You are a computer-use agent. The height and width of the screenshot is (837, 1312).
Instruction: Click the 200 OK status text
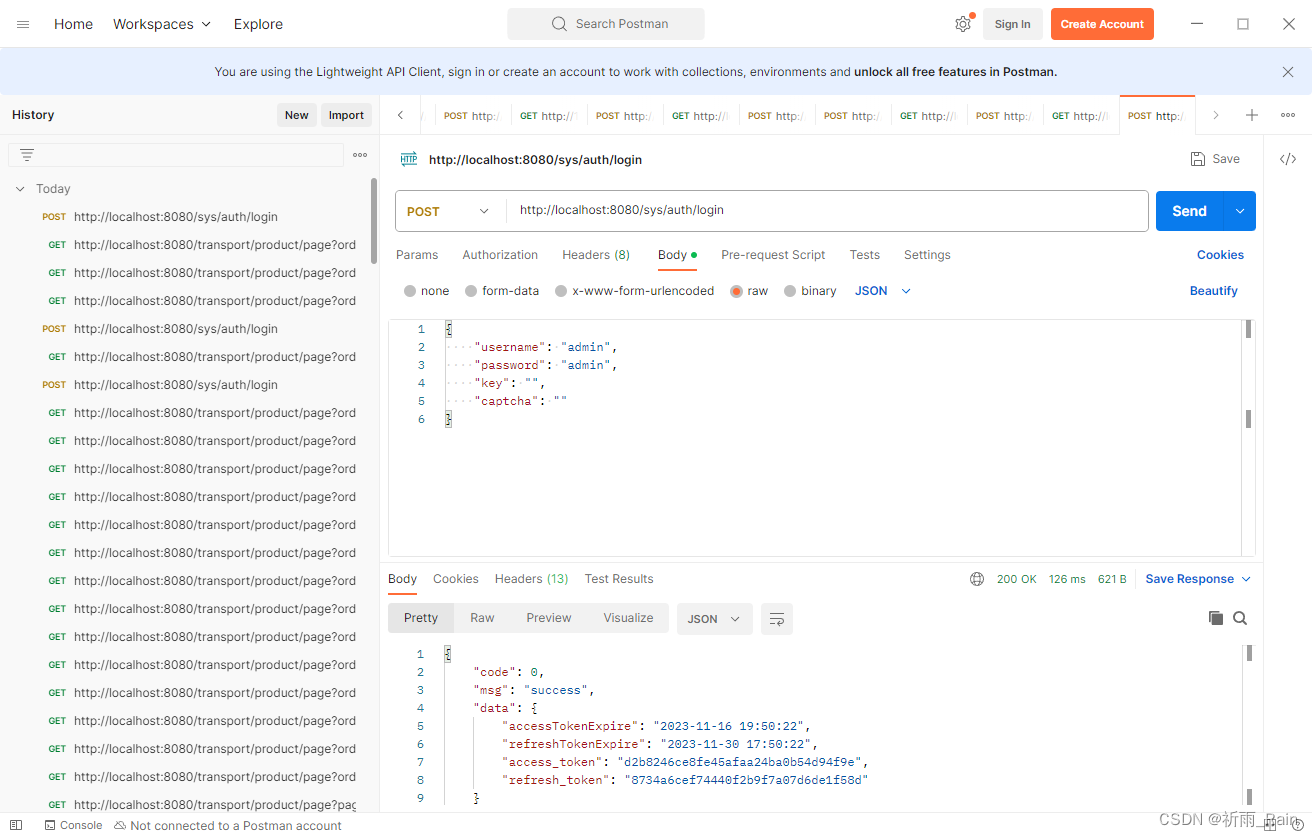pos(1016,579)
